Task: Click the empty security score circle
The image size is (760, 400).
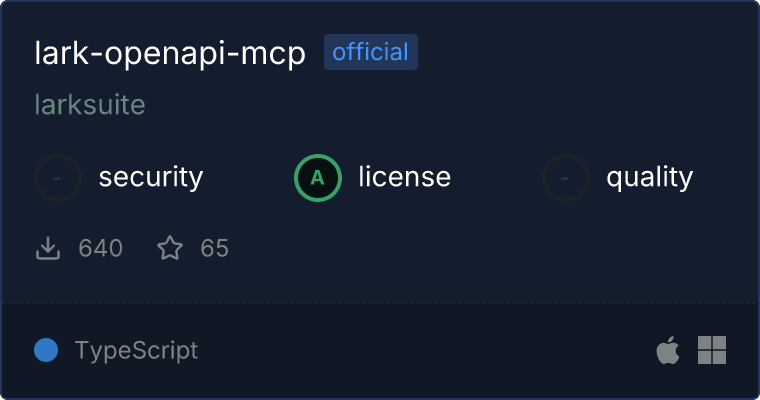Action: [x=58, y=178]
